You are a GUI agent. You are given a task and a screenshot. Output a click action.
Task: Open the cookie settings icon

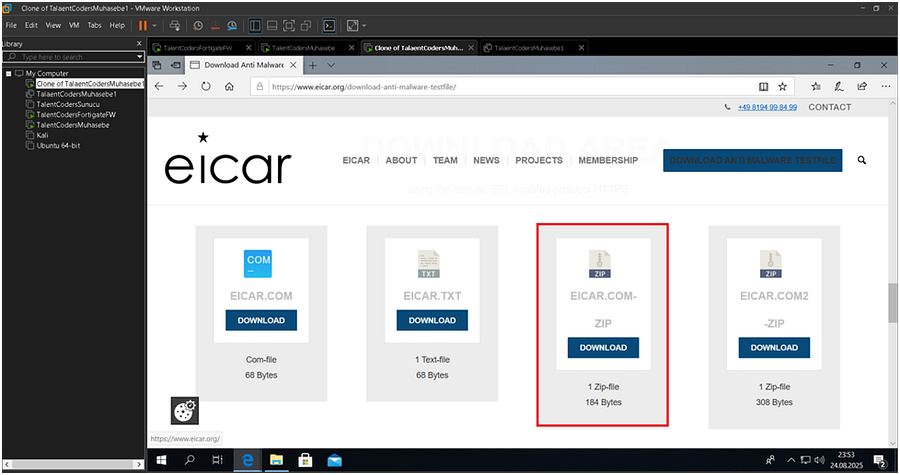(185, 411)
